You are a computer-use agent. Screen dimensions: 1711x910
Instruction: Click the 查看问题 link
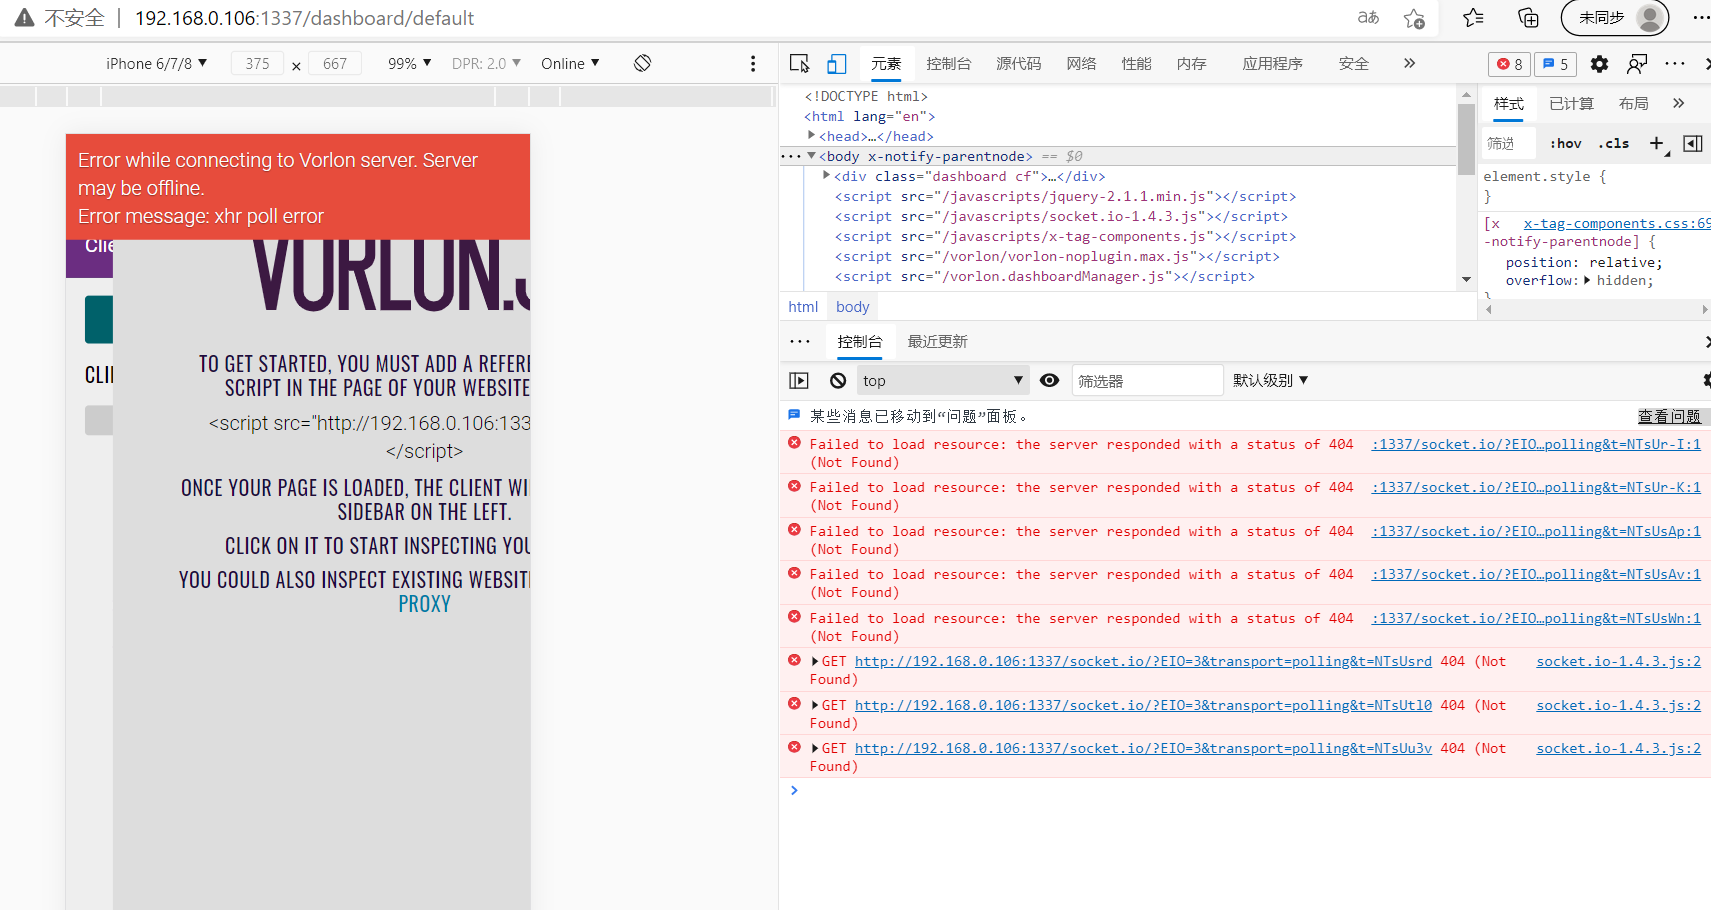[x=1669, y=417]
